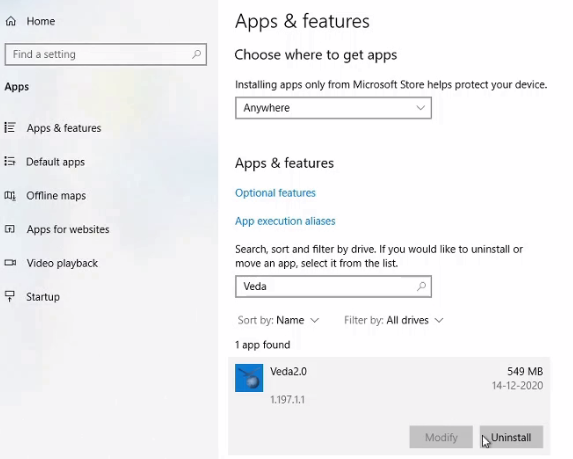Click the Veda2.0 app icon

tap(249, 378)
